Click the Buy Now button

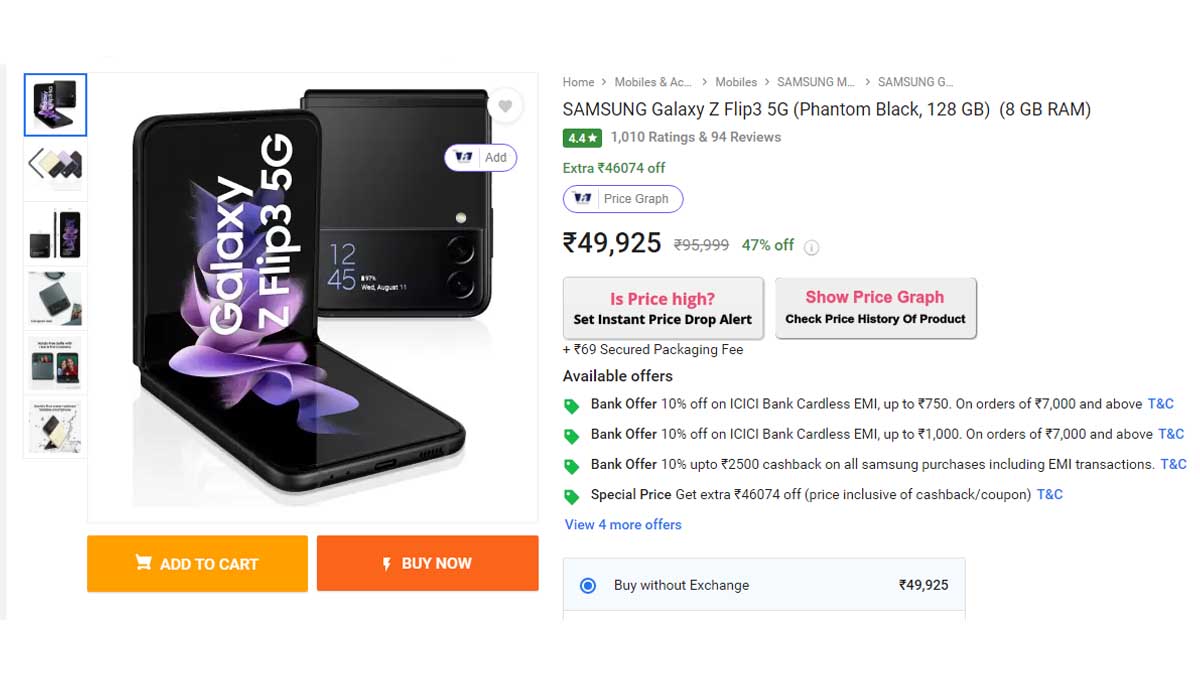click(427, 563)
